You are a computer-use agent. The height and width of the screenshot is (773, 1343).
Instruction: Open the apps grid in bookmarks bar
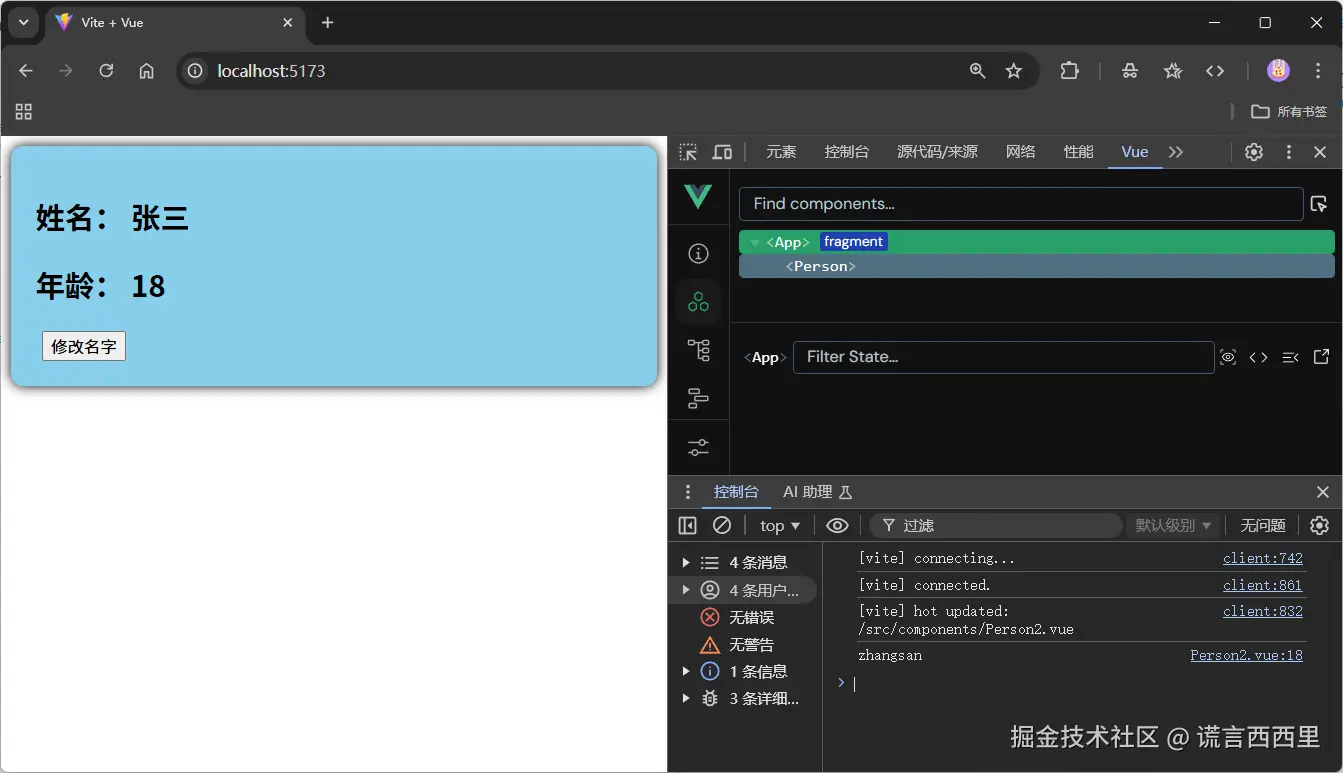(24, 112)
